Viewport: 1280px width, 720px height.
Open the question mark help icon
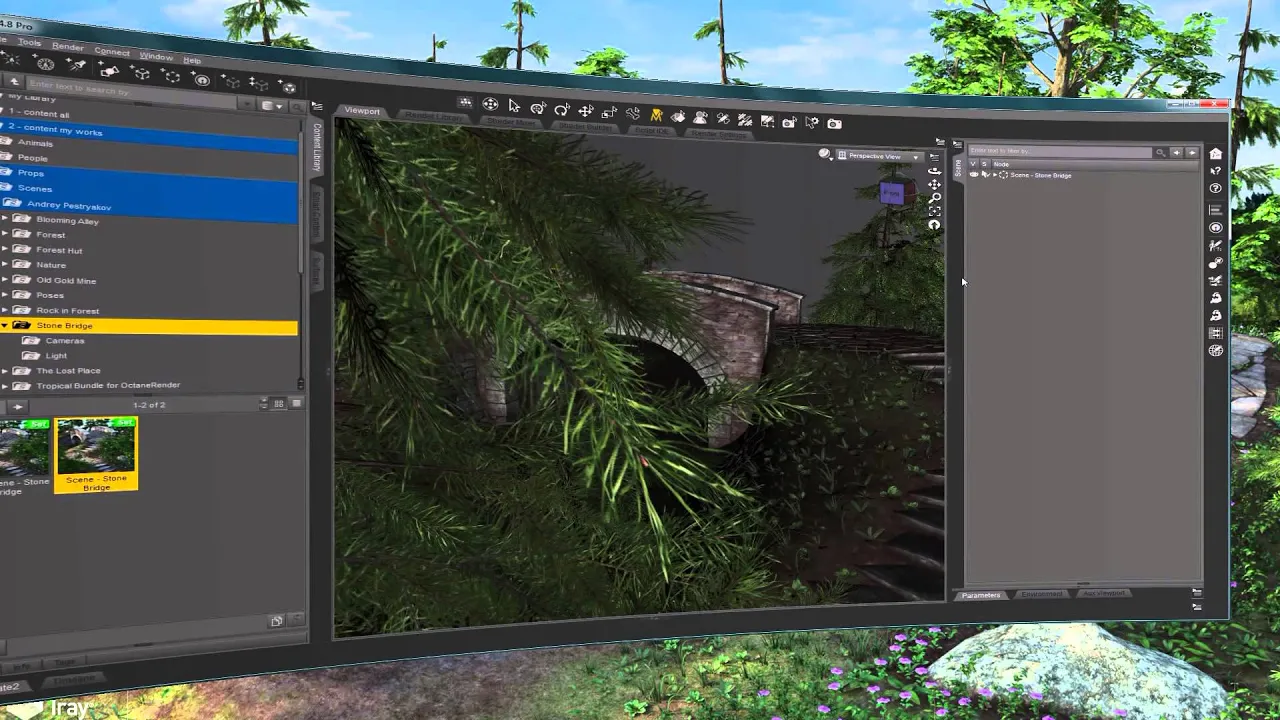(x=1216, y=188)
